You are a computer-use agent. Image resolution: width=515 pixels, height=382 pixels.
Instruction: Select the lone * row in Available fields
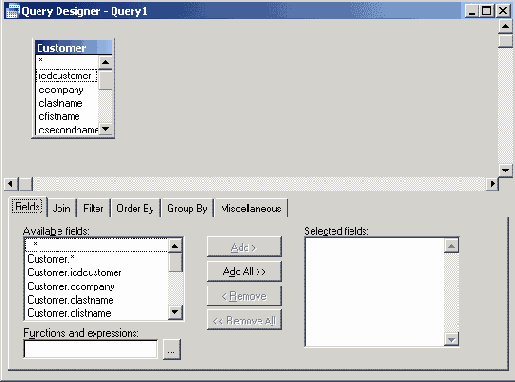point(97,245)
